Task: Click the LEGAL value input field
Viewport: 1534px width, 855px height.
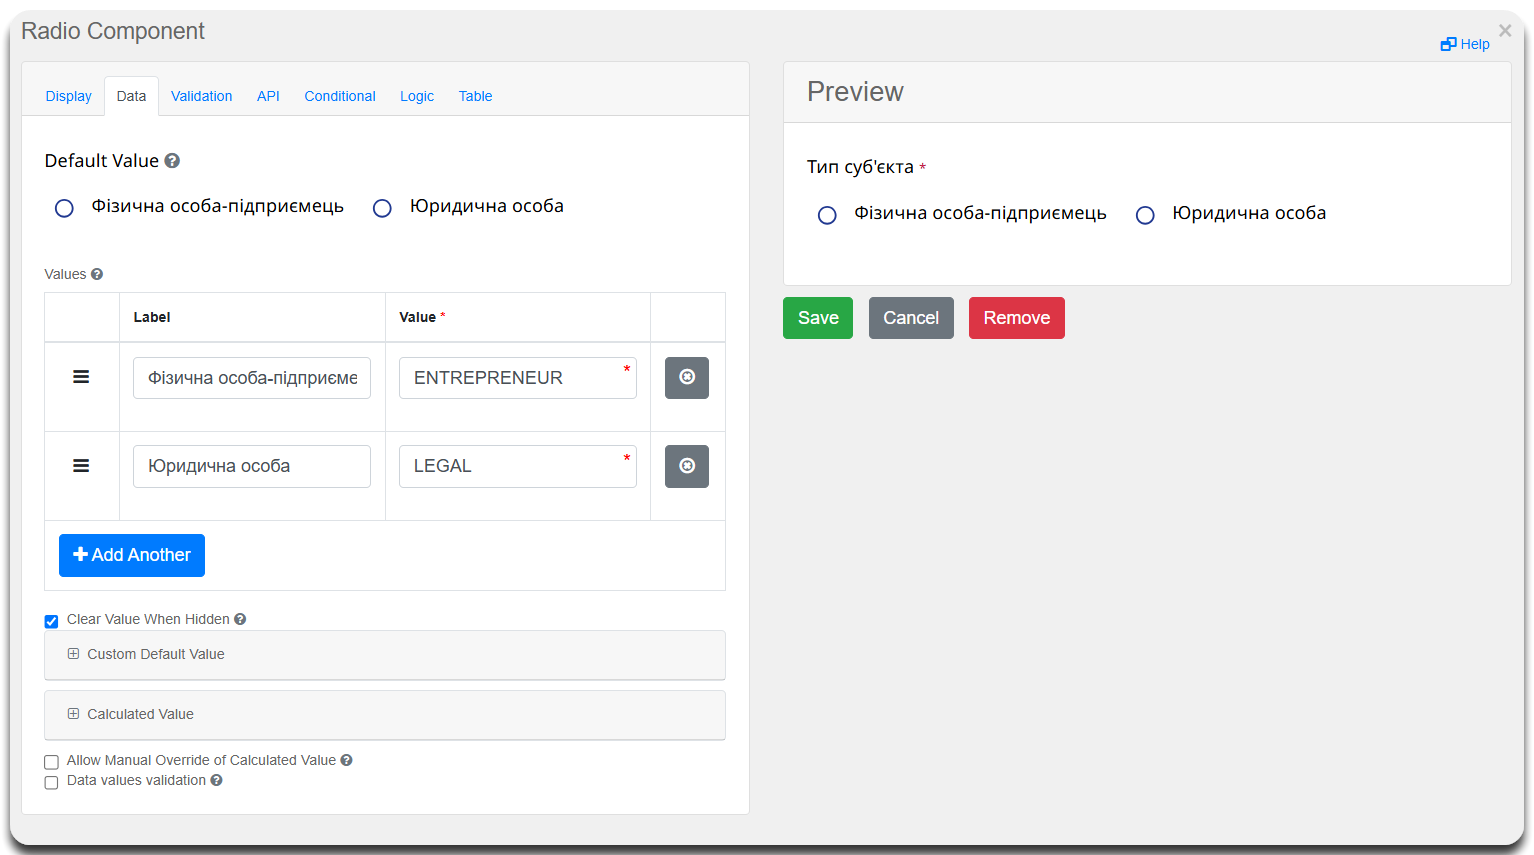Action: (x=517, y=466)
